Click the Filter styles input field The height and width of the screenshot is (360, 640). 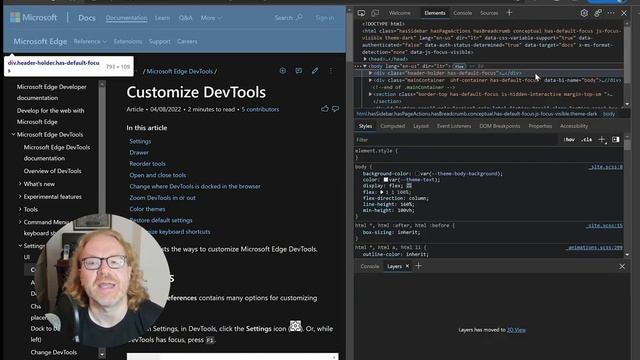click(x=456, y=140)
